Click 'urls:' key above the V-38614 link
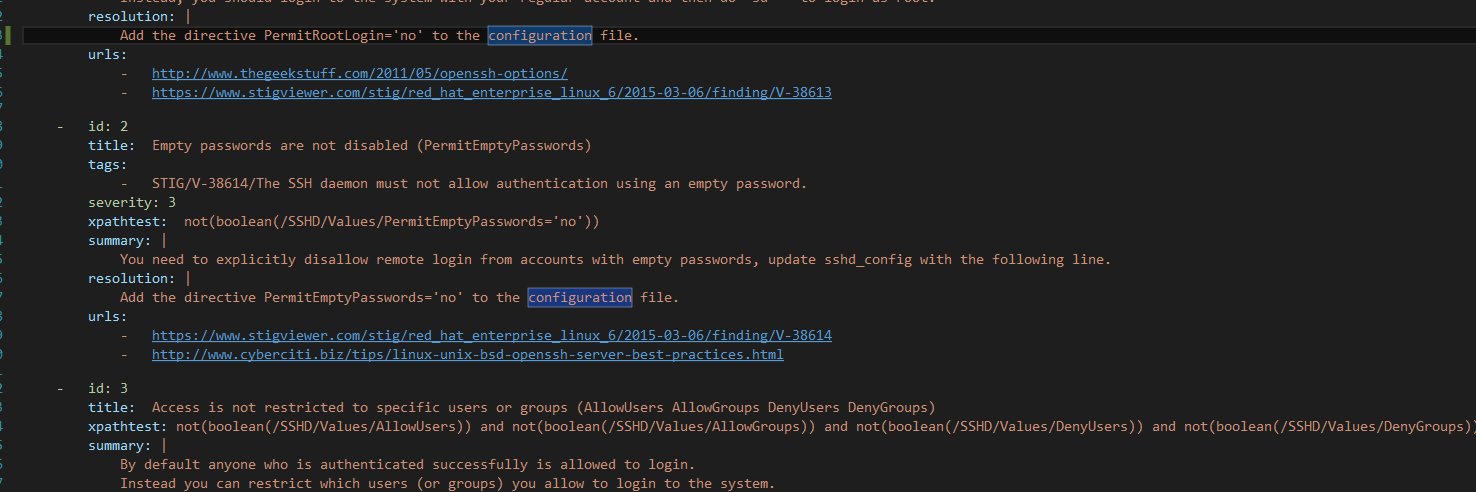 point(108,316)
